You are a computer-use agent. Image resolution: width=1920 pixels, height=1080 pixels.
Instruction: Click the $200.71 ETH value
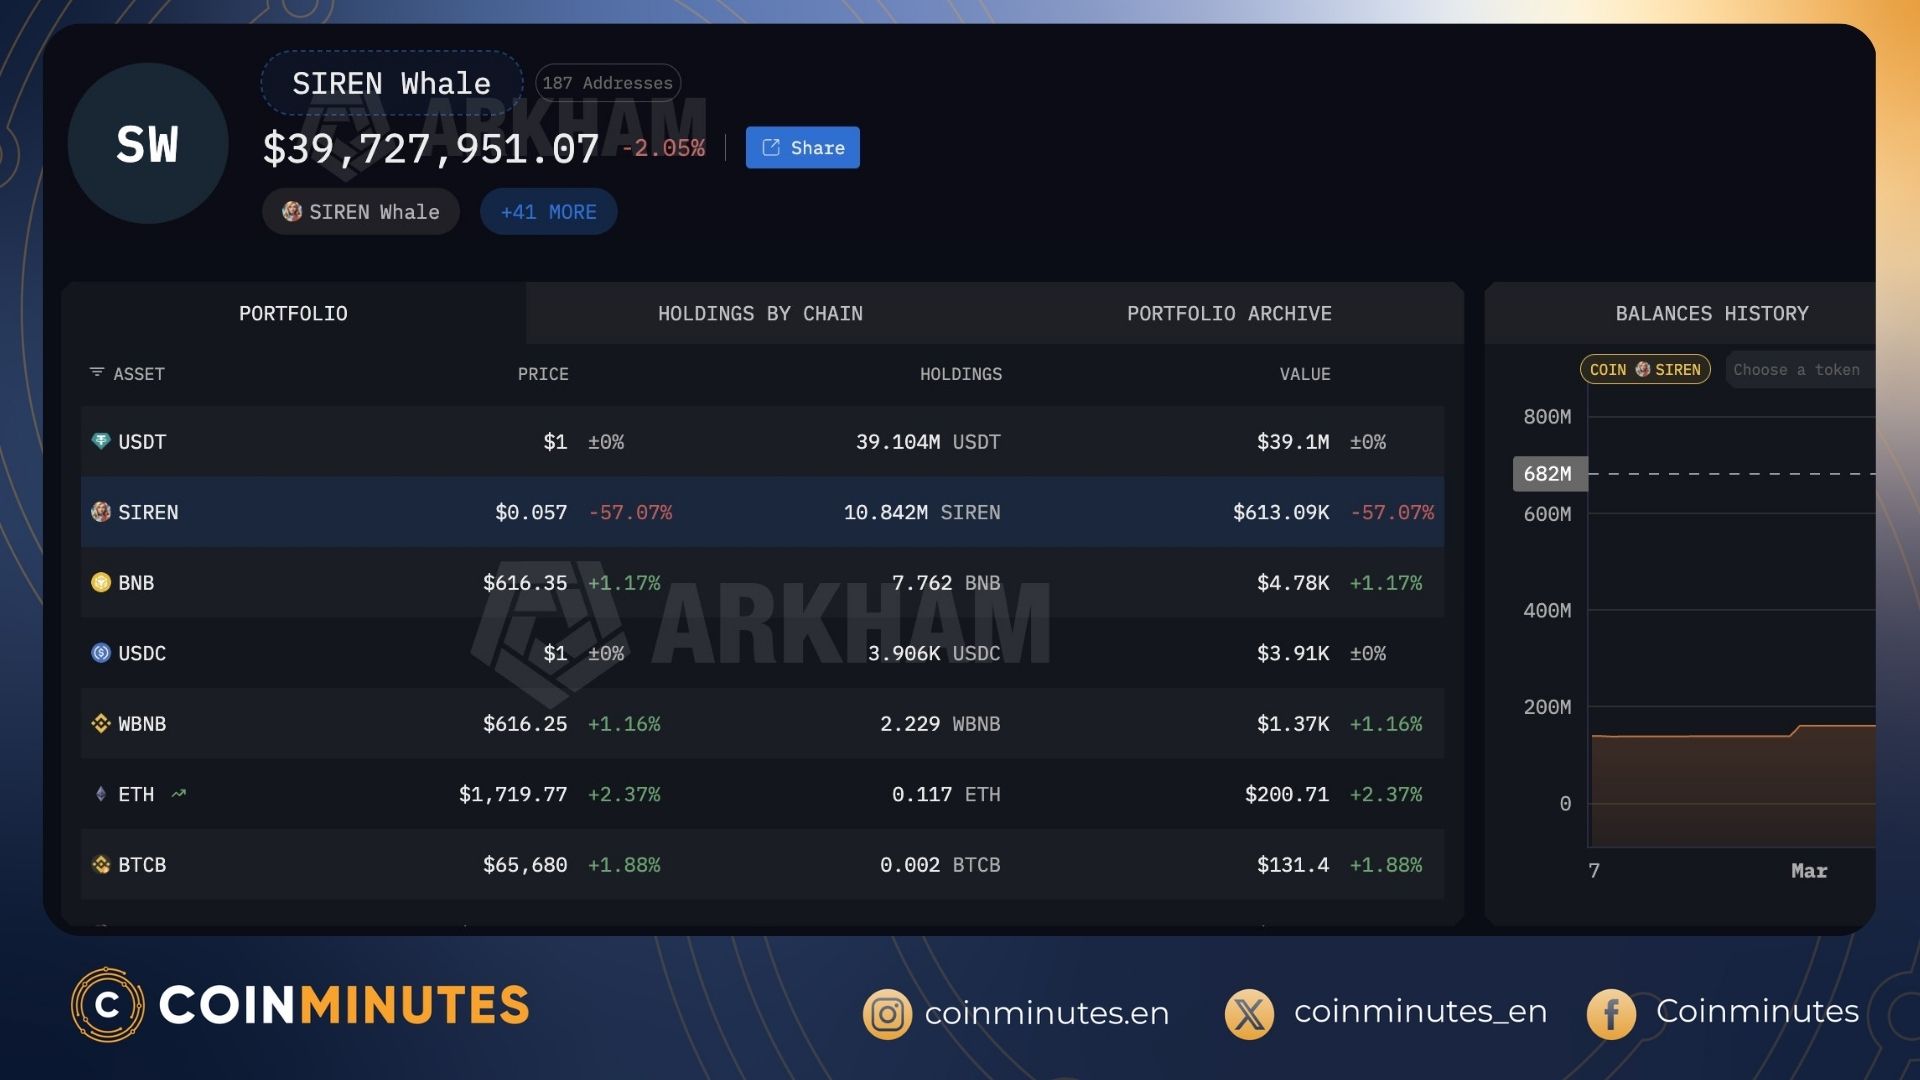(x=1287, y=794)
